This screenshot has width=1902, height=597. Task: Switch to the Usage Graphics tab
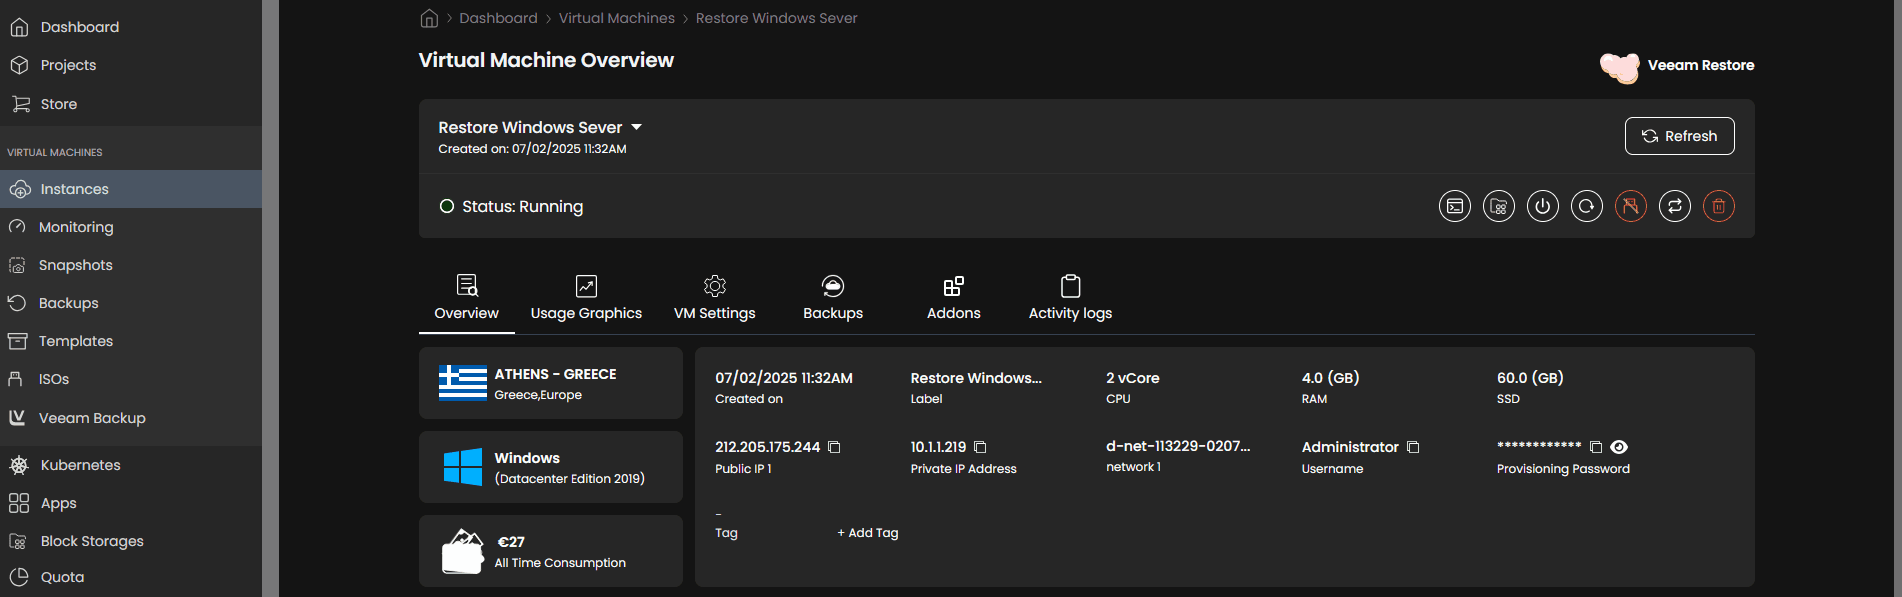[x=586, y=299]
